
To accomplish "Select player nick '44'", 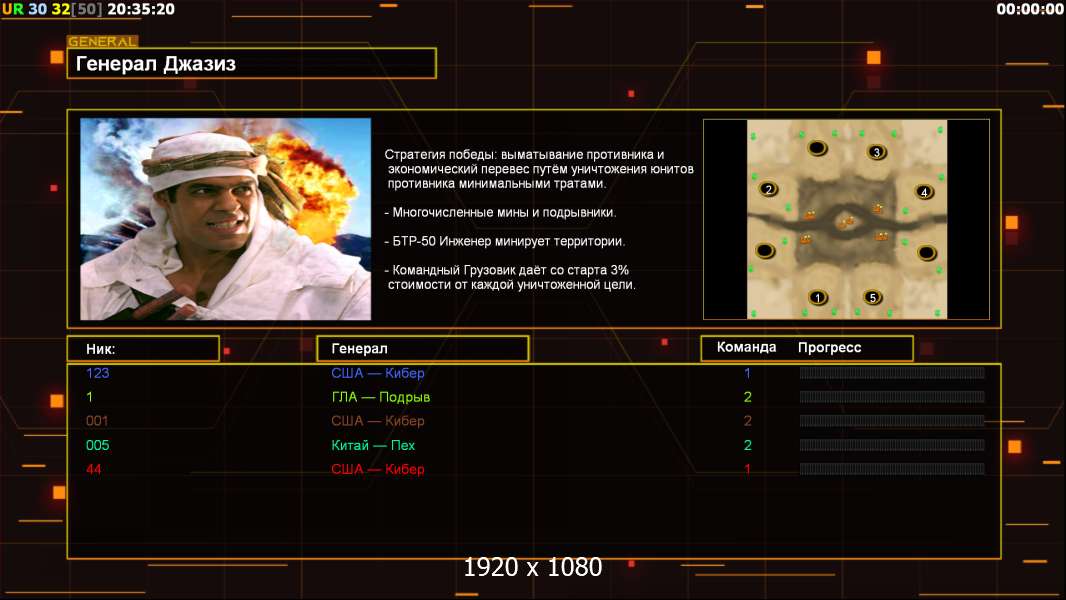I will point(94,469).
